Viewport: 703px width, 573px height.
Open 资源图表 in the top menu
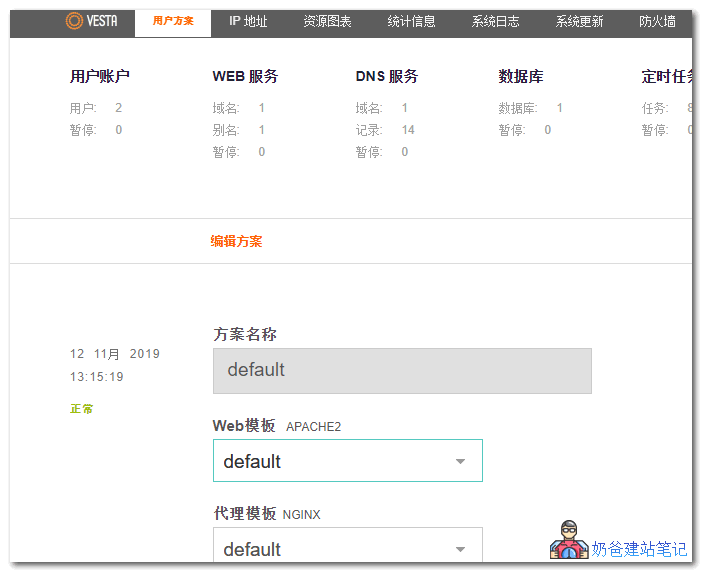point(327,21)
